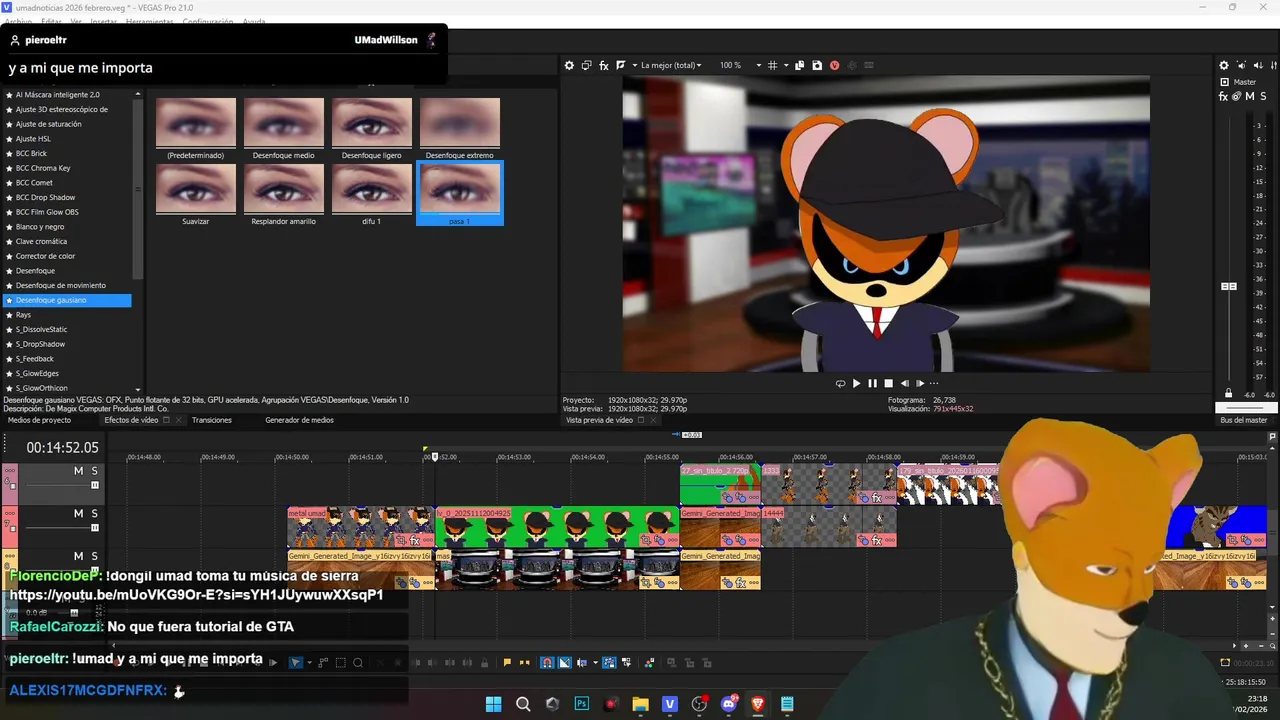Viewport: 1280px width, 720px height.
Task: Click Pause button under preview
Action: [x=872, y=383]
